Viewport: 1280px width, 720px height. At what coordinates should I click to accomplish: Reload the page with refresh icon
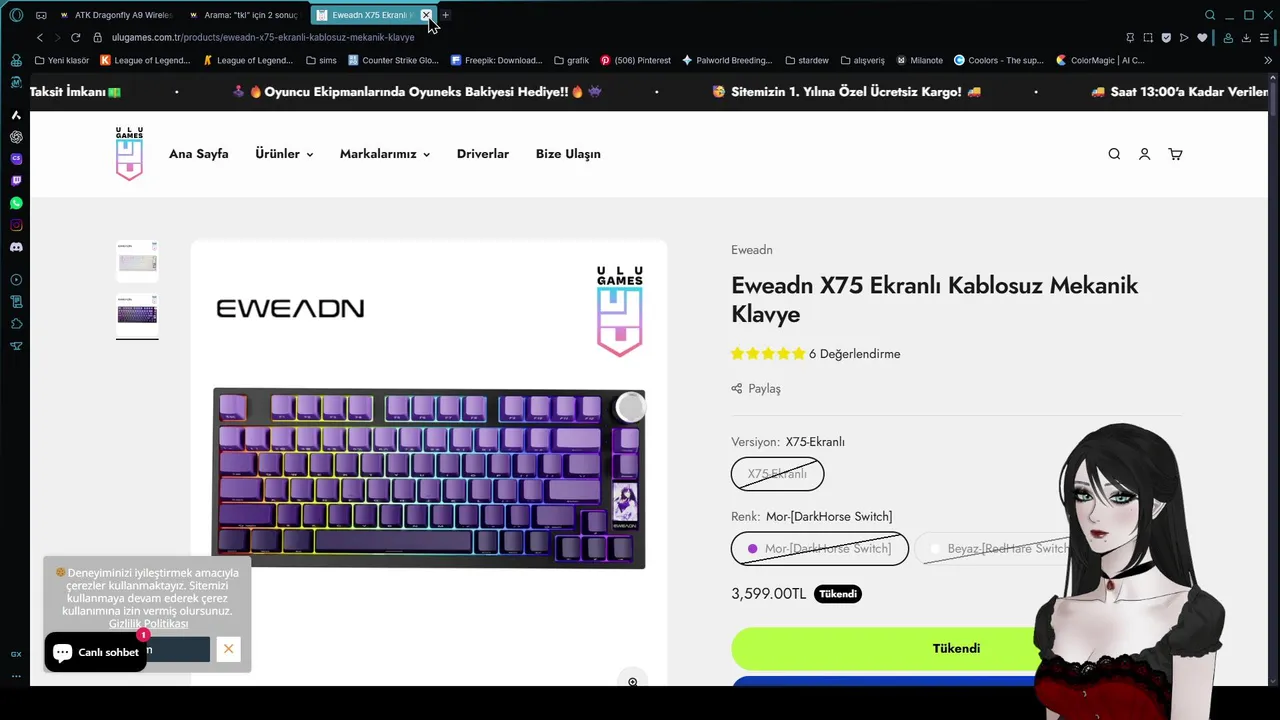click(75, 37)
